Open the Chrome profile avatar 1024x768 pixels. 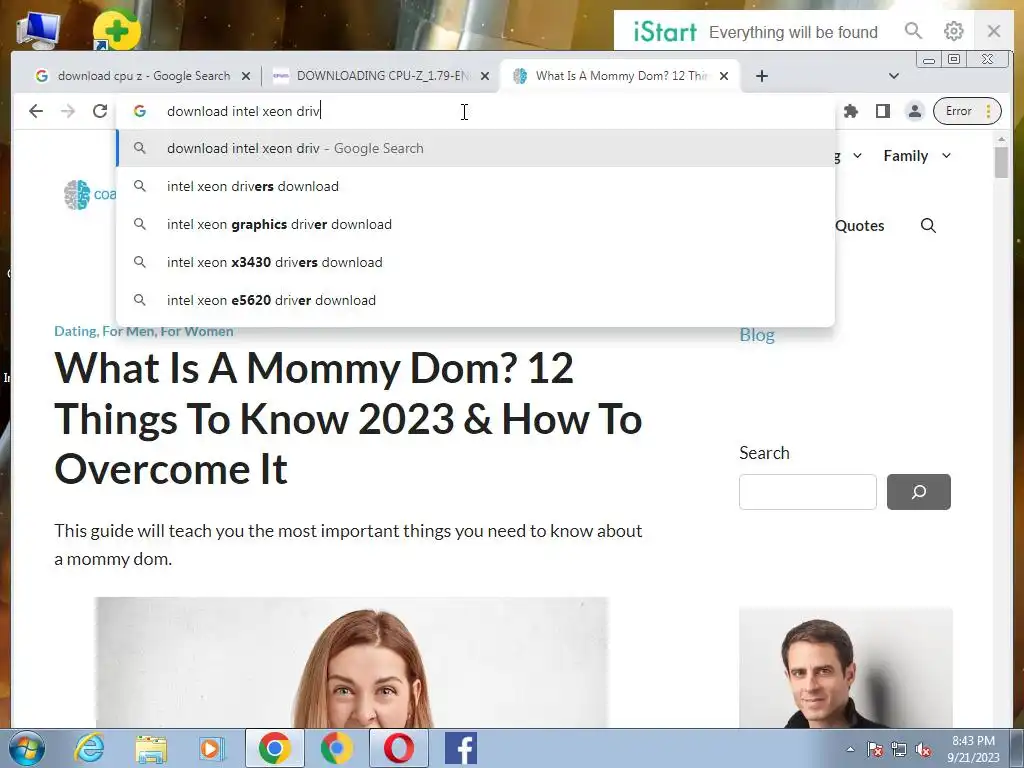915,111
